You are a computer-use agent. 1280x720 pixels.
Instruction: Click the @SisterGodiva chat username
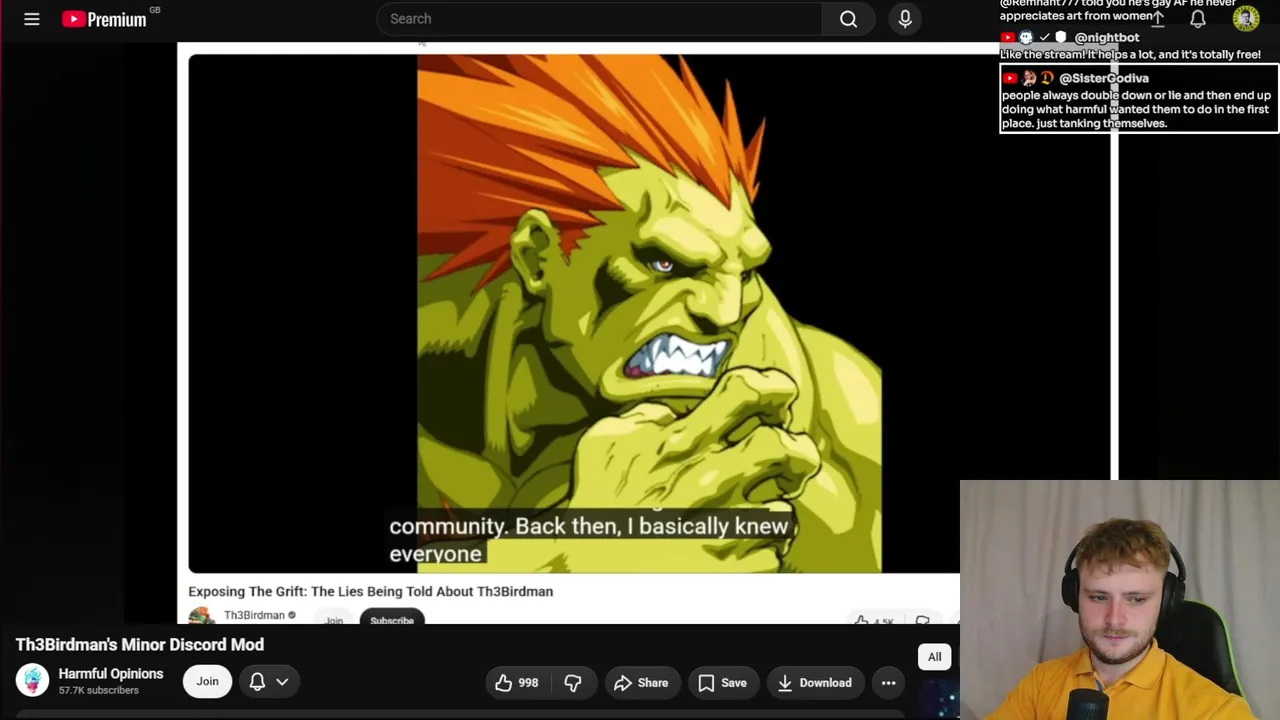coord(1104,78)
